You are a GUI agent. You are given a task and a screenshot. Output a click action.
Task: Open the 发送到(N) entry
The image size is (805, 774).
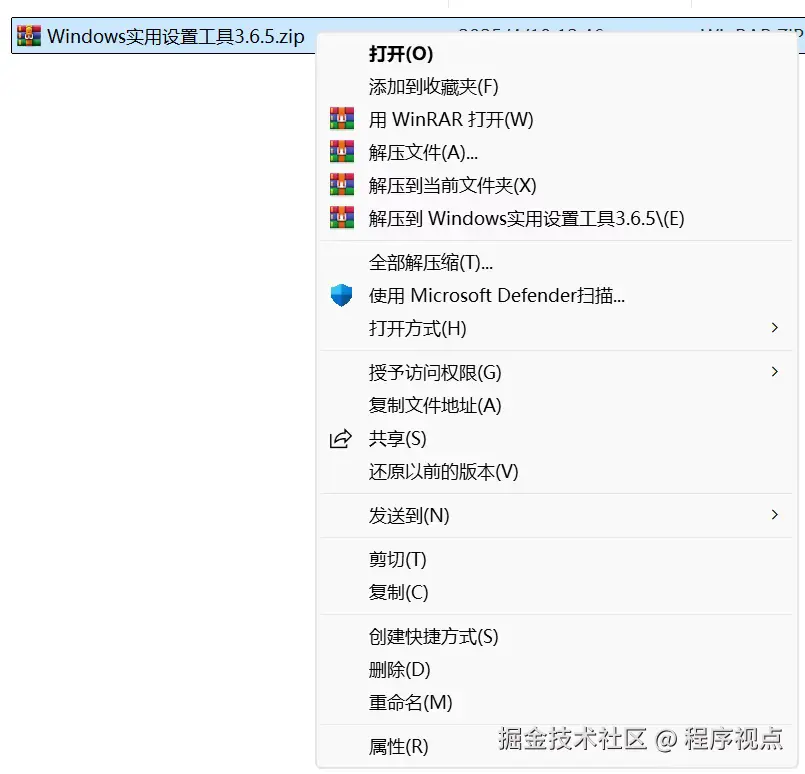click(x=556, y=515)
